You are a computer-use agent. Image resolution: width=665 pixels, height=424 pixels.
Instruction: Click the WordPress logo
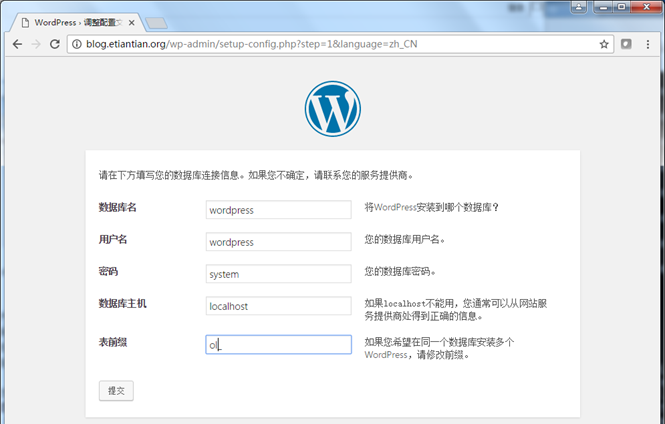[332, 109]
